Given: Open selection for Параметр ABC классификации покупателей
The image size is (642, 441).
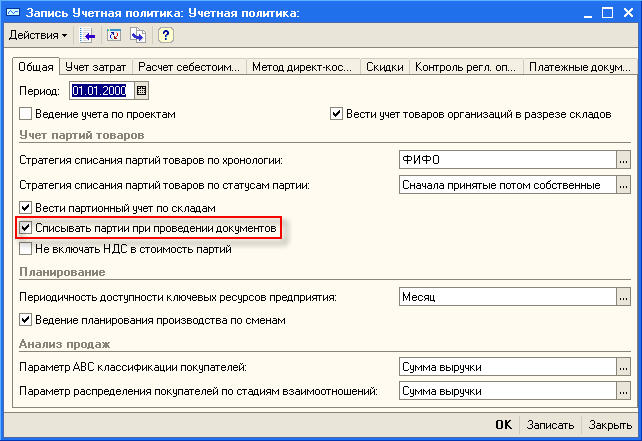Looking at the screenshot, I should (623, 367).
